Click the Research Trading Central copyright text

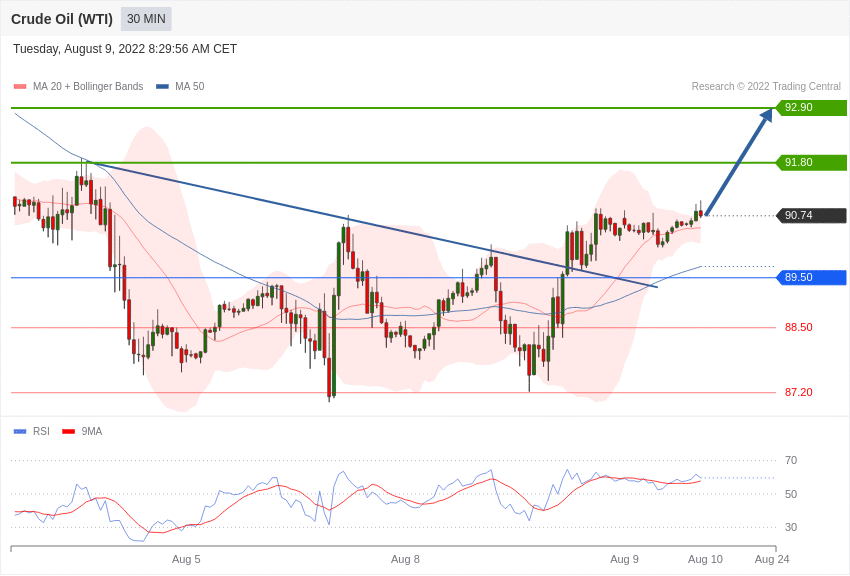[766, 87]
